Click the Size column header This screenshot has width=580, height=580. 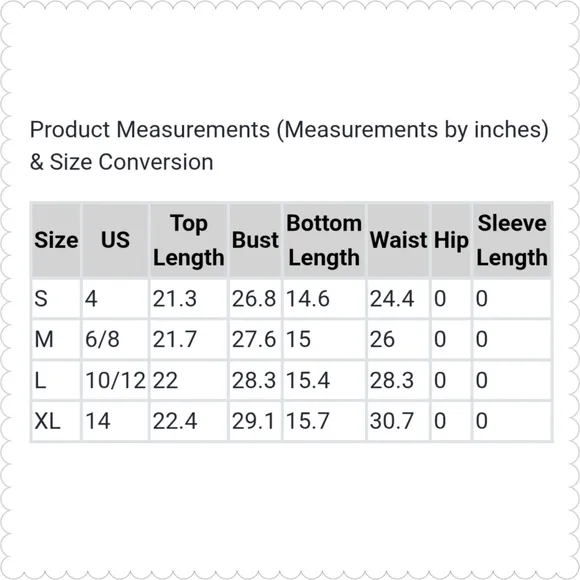(56, 240)
